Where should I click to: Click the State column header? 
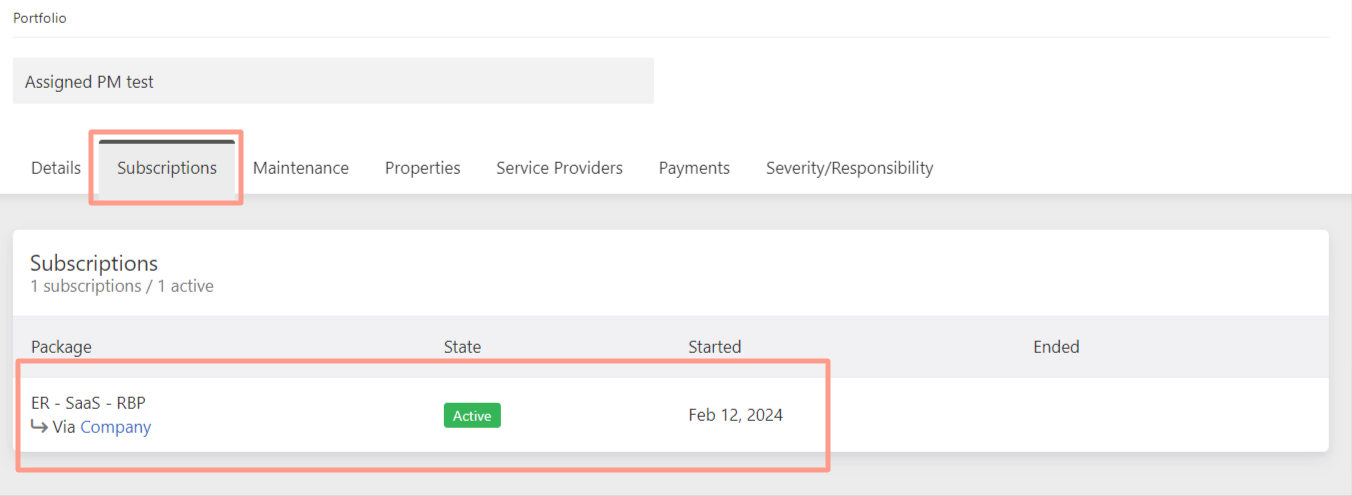[462, 347]
